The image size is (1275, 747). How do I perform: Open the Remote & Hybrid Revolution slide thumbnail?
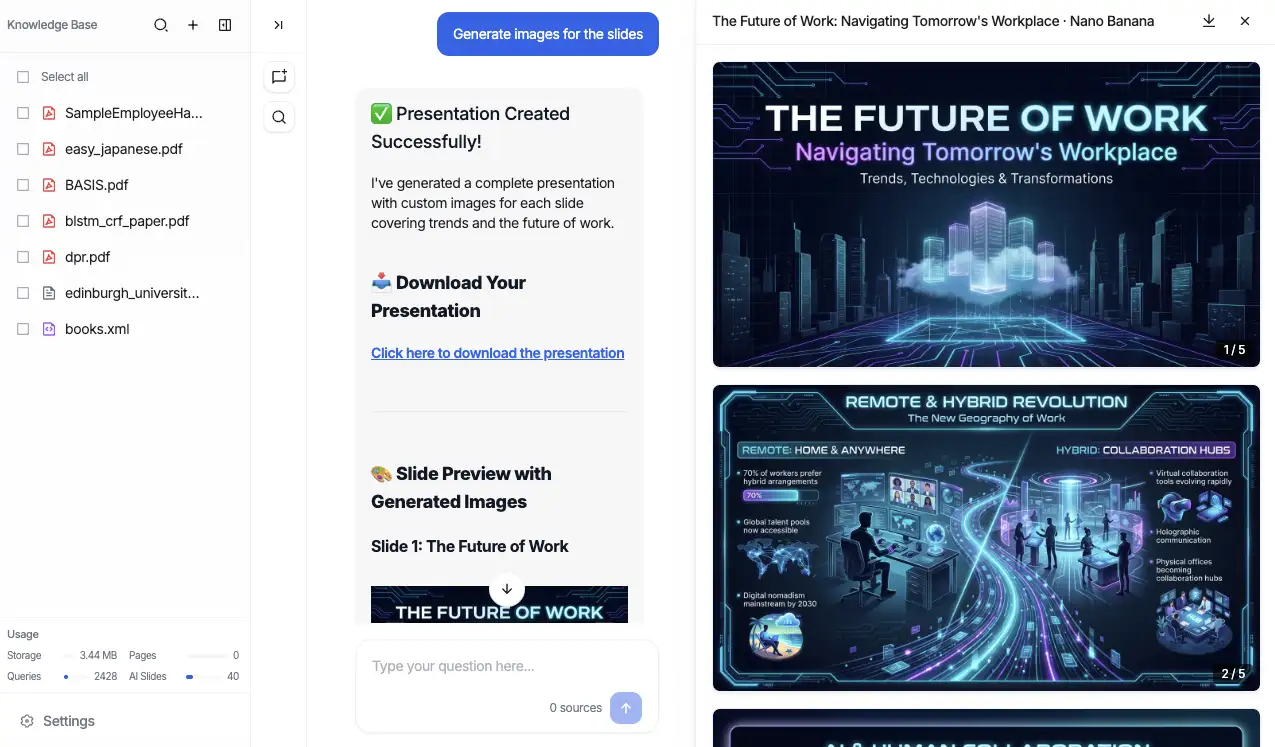coord(985,538)
